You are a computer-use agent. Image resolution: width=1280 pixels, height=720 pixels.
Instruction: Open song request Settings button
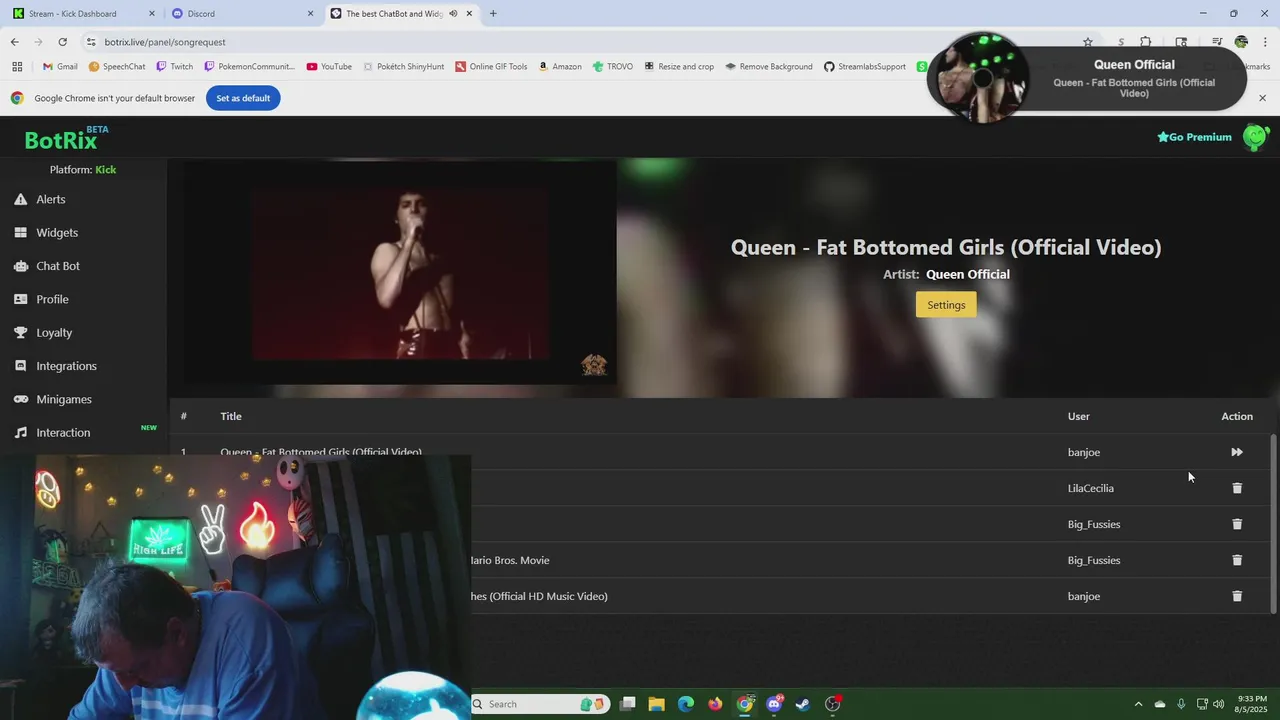pyautogui.click(x=946, y=305)
